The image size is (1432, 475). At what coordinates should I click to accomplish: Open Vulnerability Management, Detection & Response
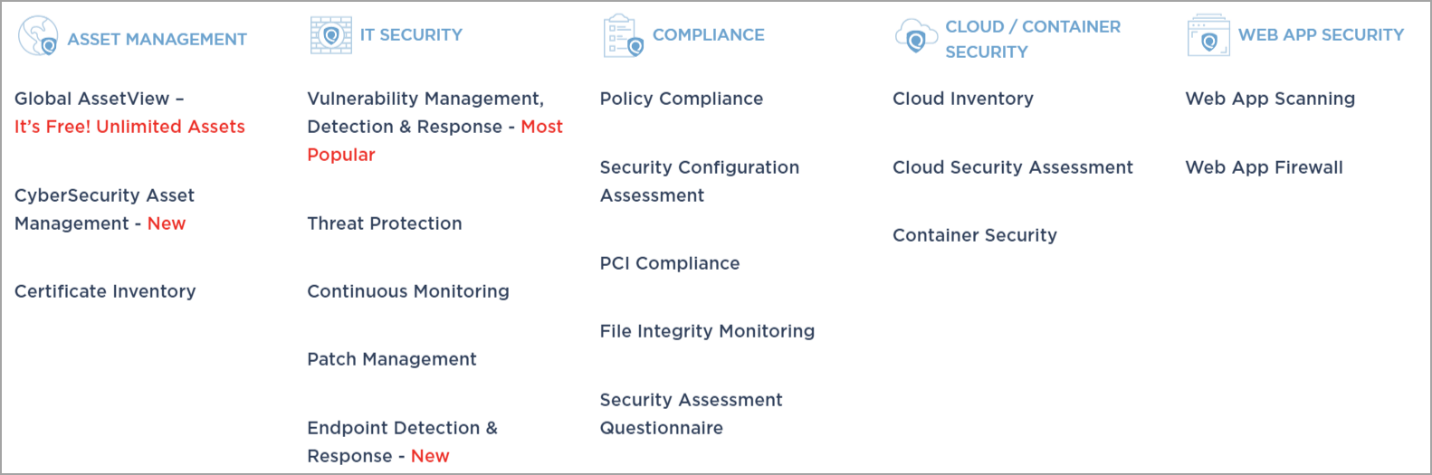point(425,99)
